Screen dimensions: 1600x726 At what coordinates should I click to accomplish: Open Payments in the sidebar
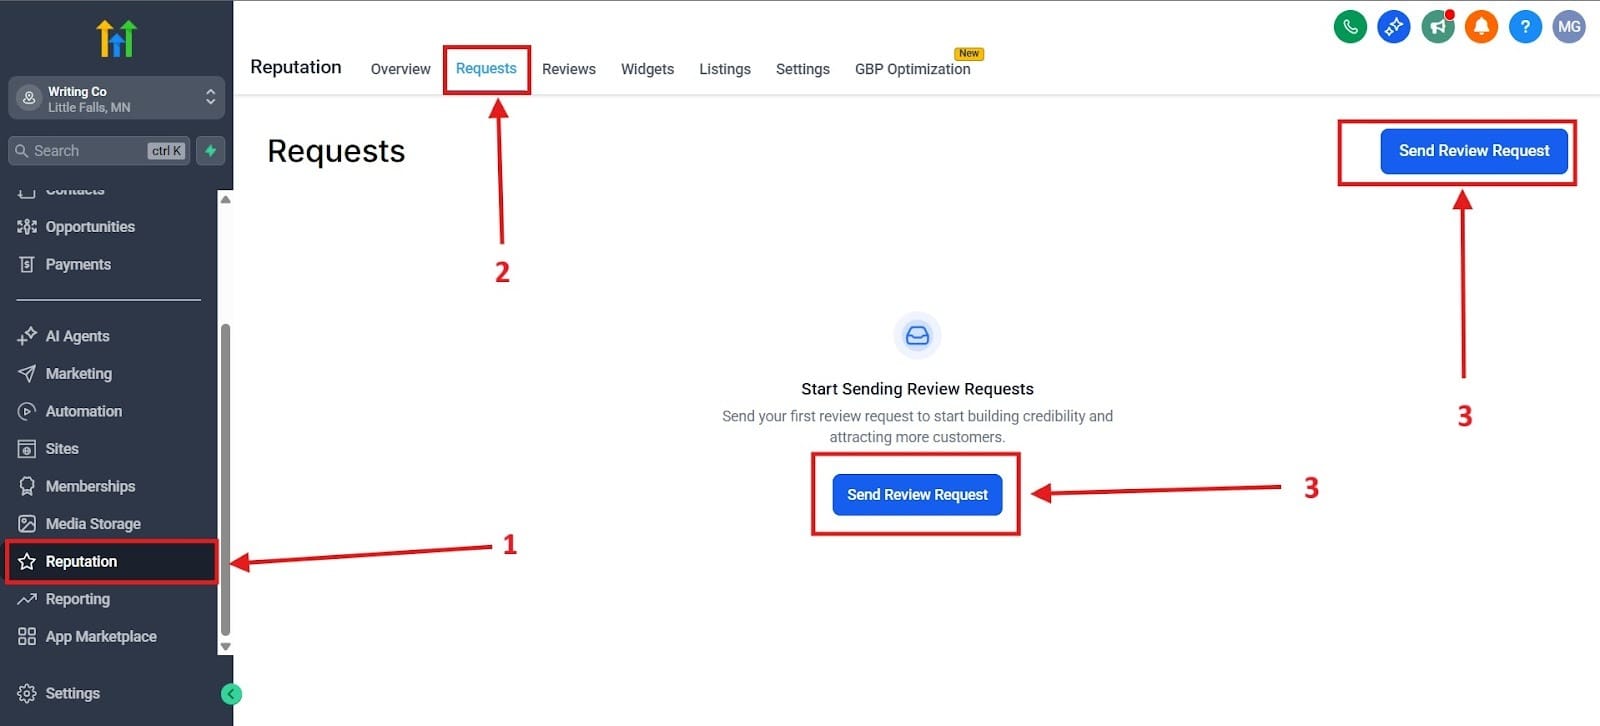click(78, 264)
